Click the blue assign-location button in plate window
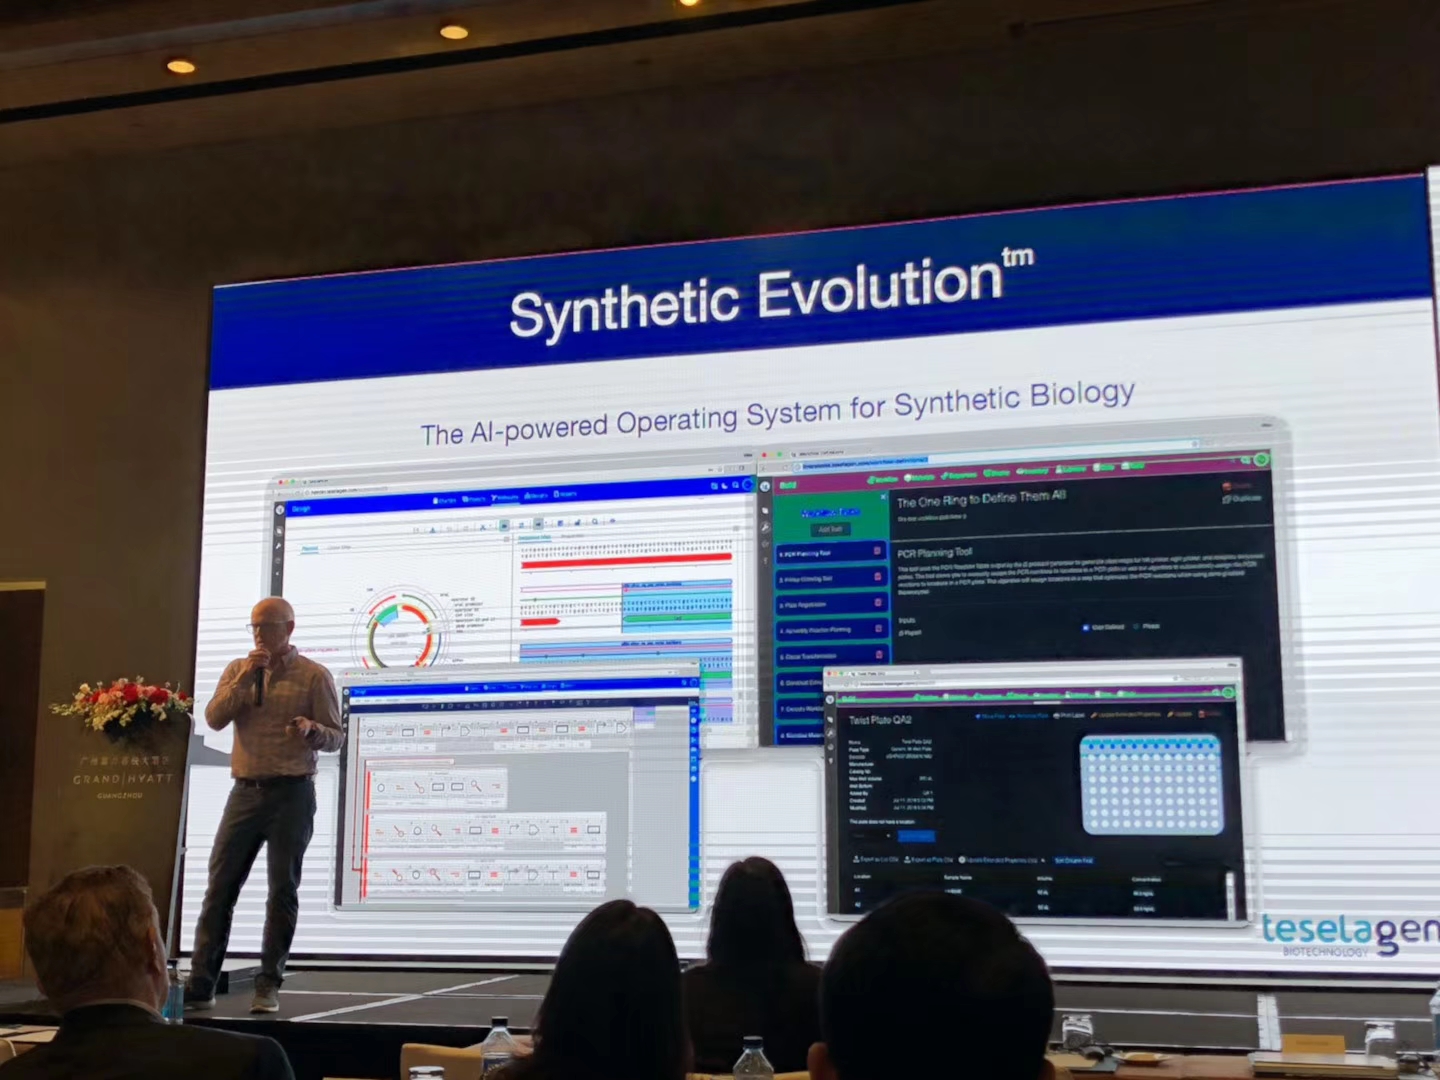This screenshot has width=1440, height=1080. (x=916, y=836)
